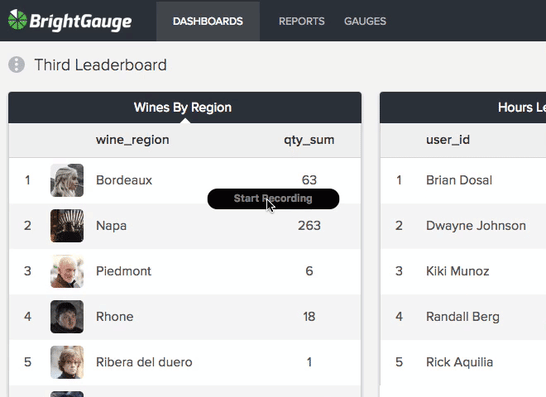Click the Kiki Munoz entry
546x397 pixels.
(458, 271)
